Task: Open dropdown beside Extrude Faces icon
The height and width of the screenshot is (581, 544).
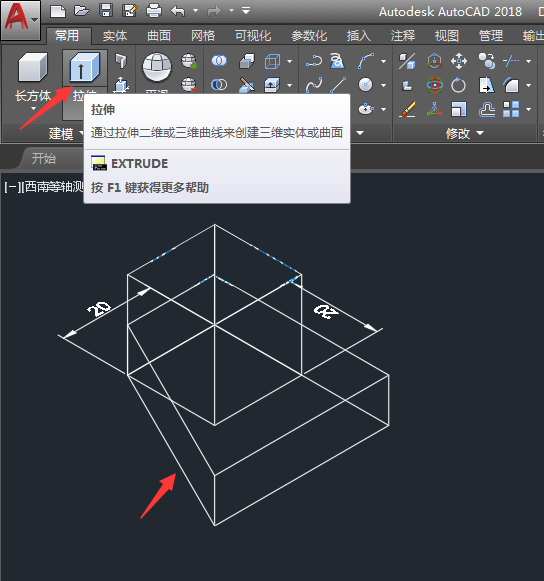Action: click(x=290, y=85)
